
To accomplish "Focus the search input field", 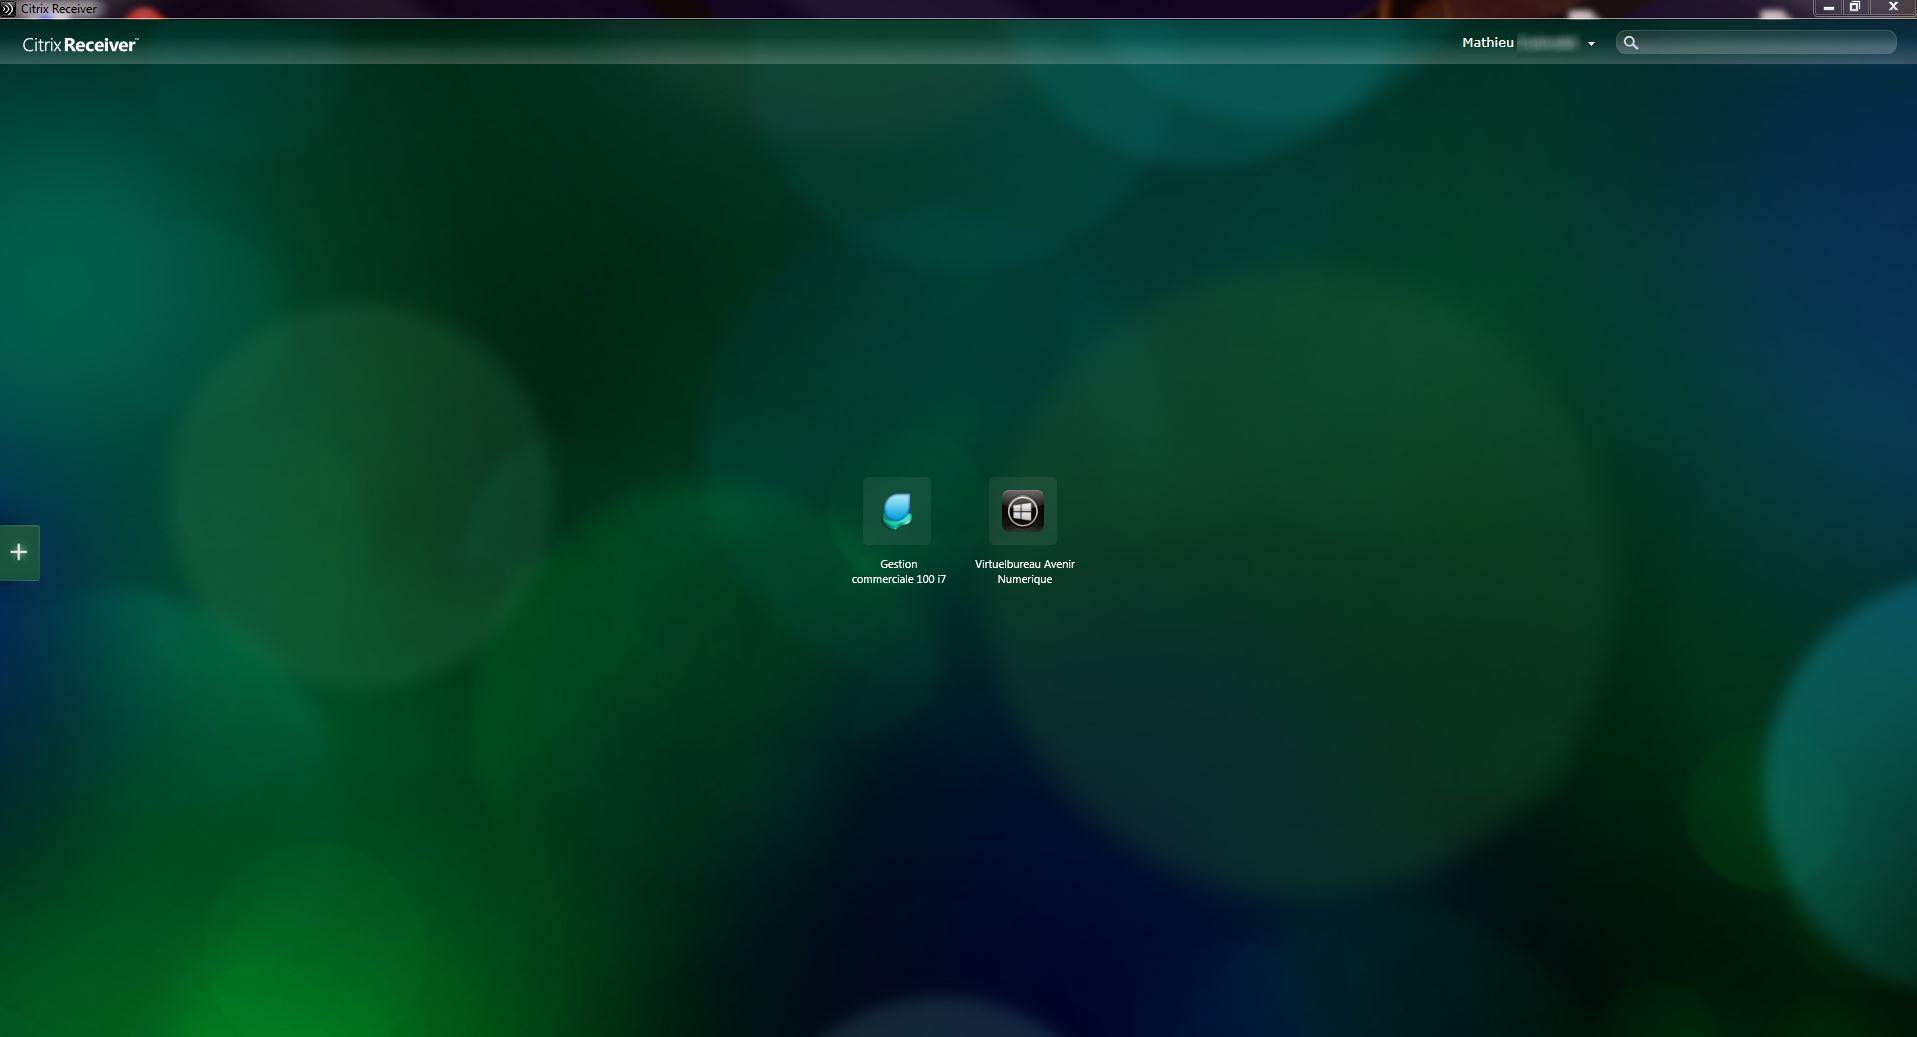I will 1767,43.
